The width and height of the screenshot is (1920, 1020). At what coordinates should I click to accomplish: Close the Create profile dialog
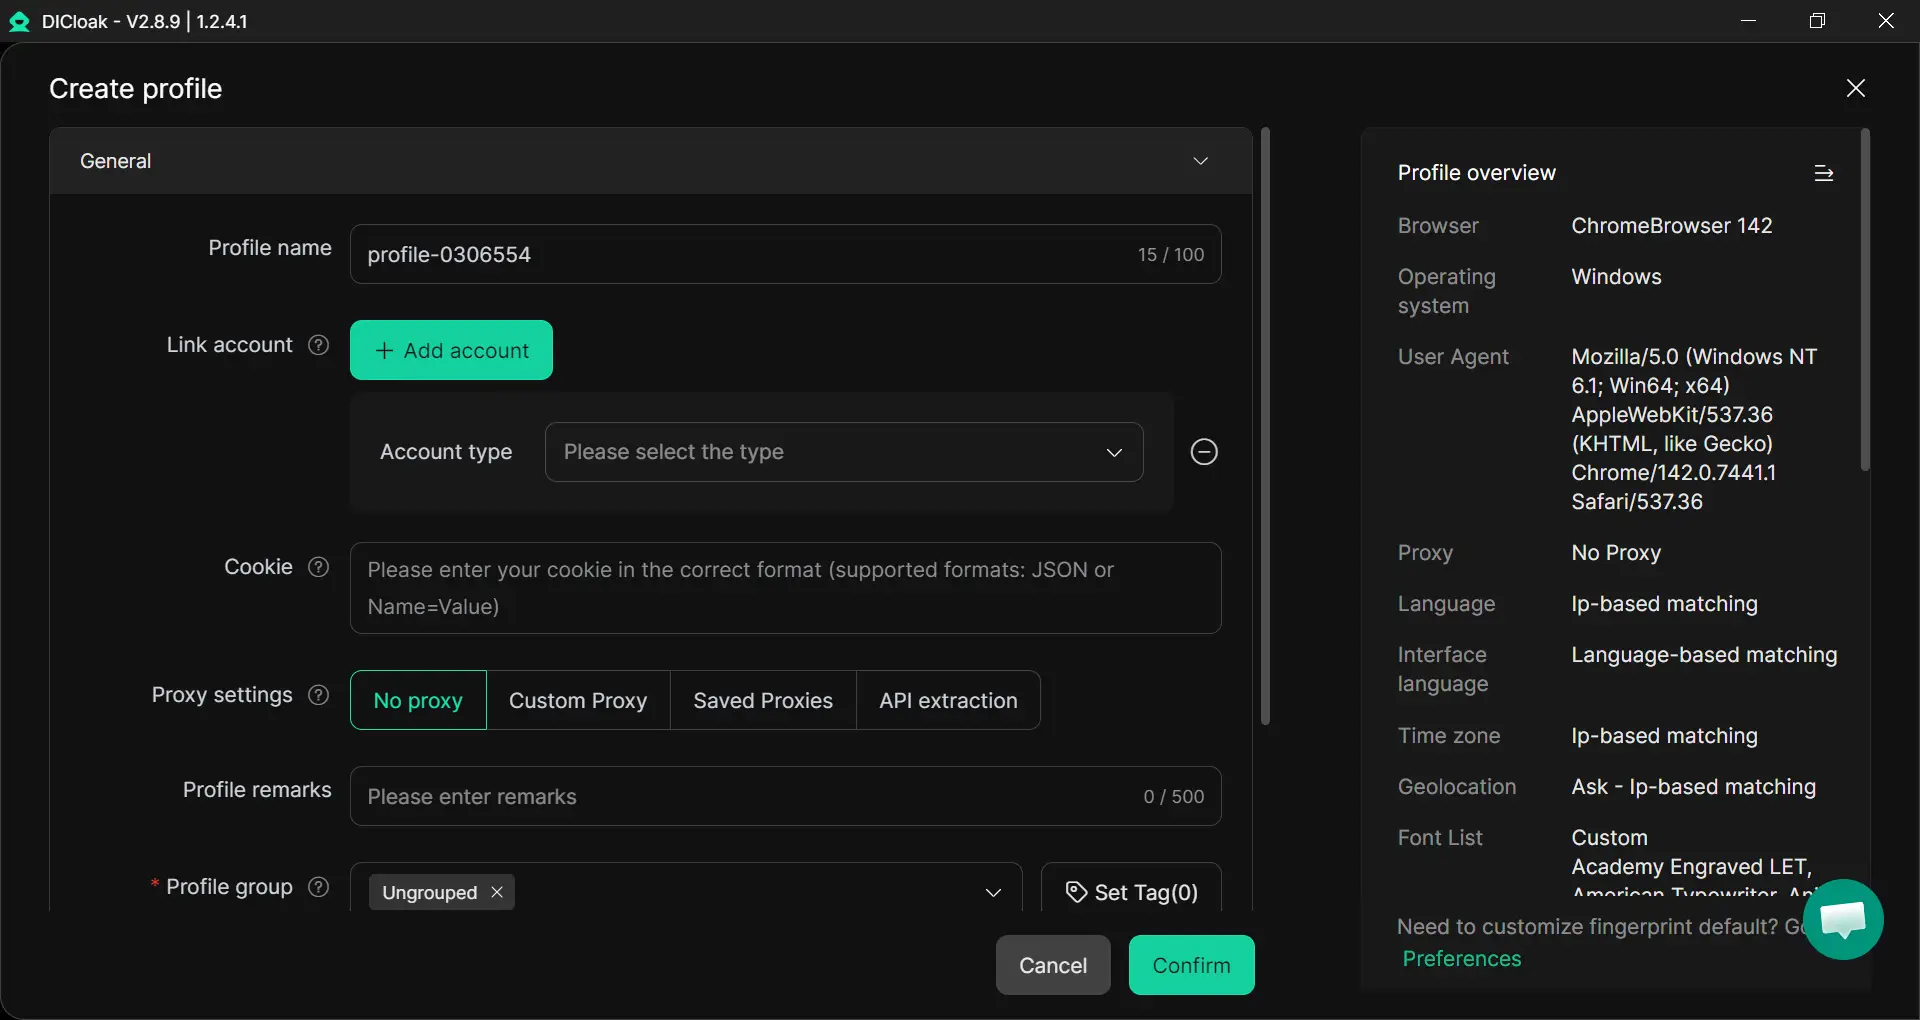[1855, 88]
